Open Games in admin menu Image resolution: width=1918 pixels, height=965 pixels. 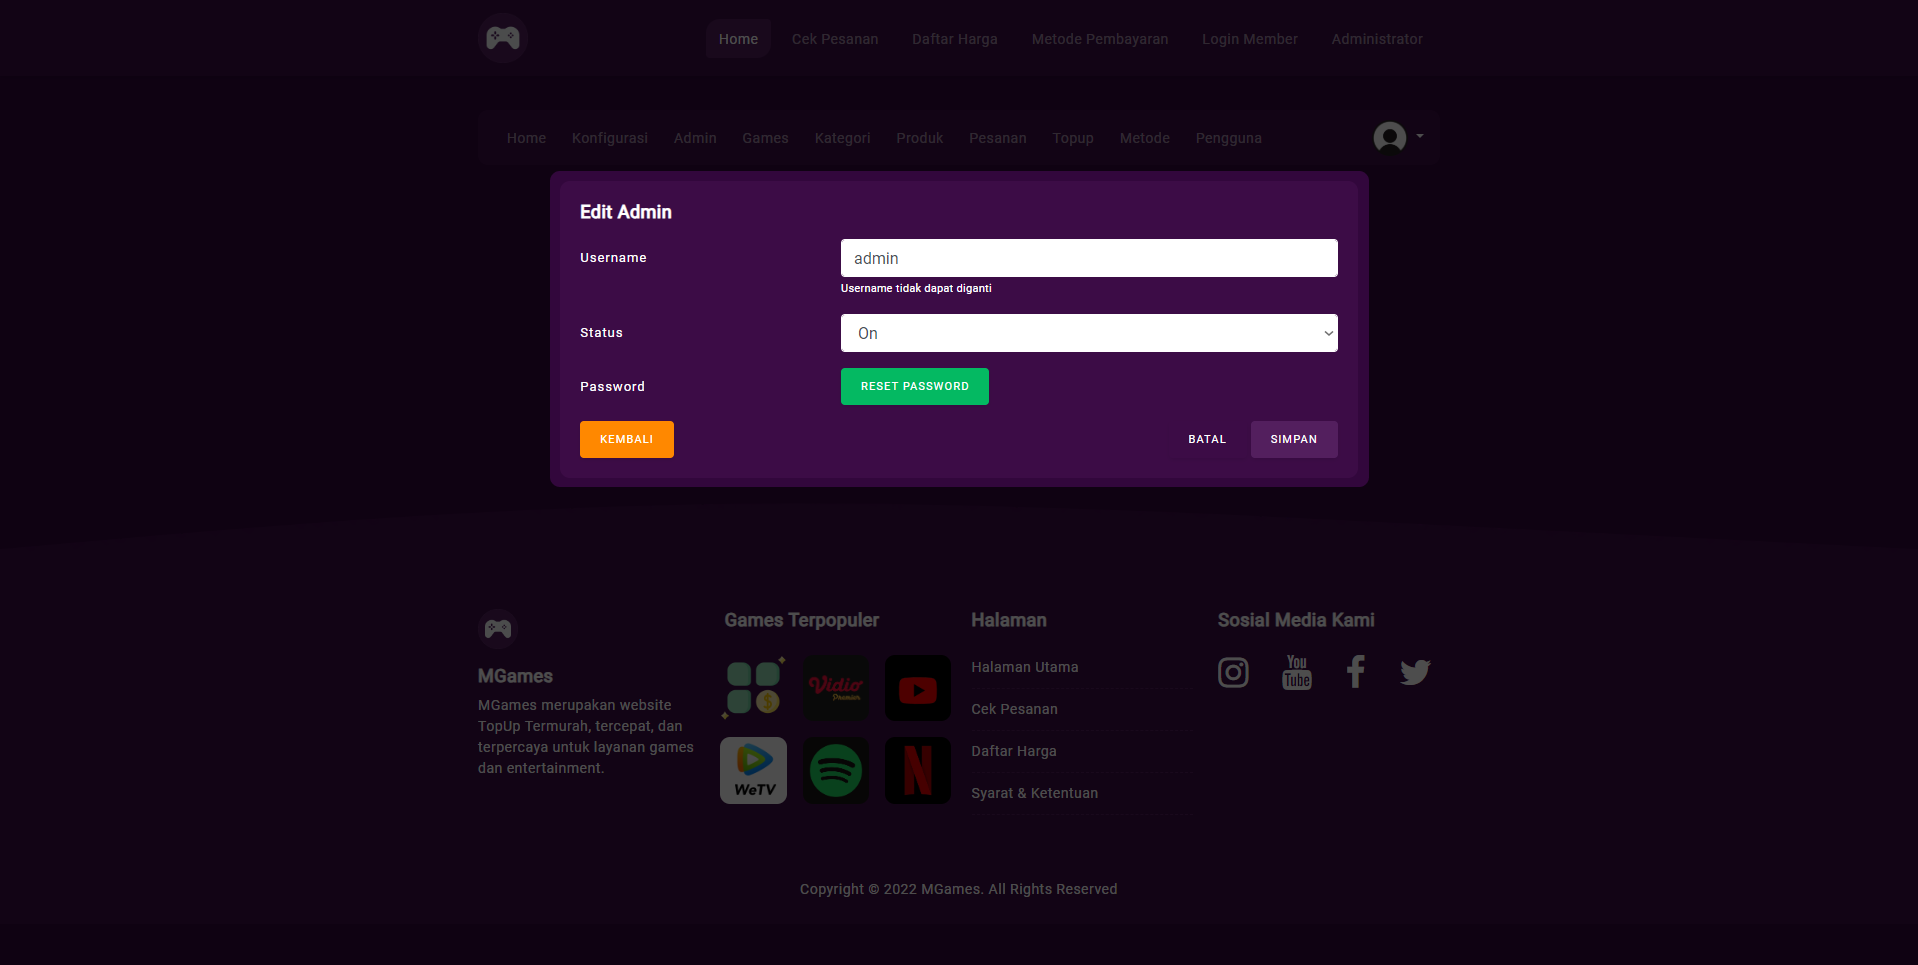(765, 138)
